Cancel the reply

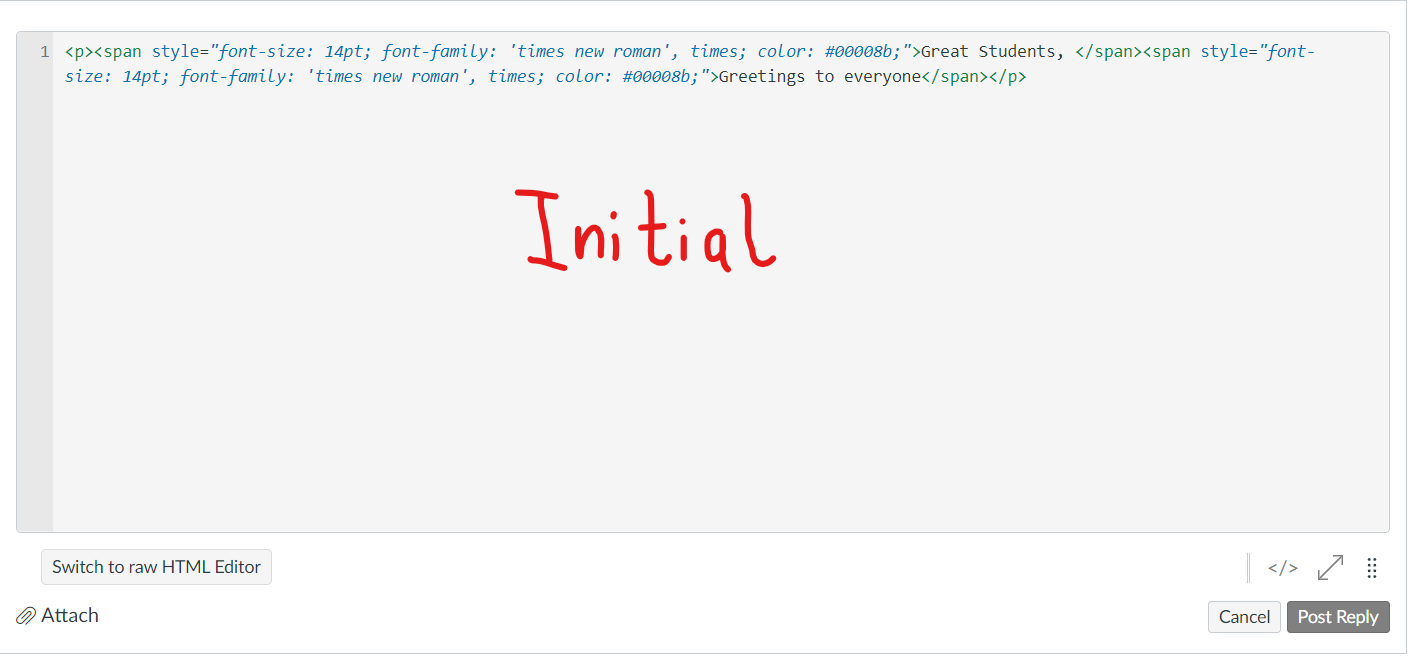pos(1244,617)
